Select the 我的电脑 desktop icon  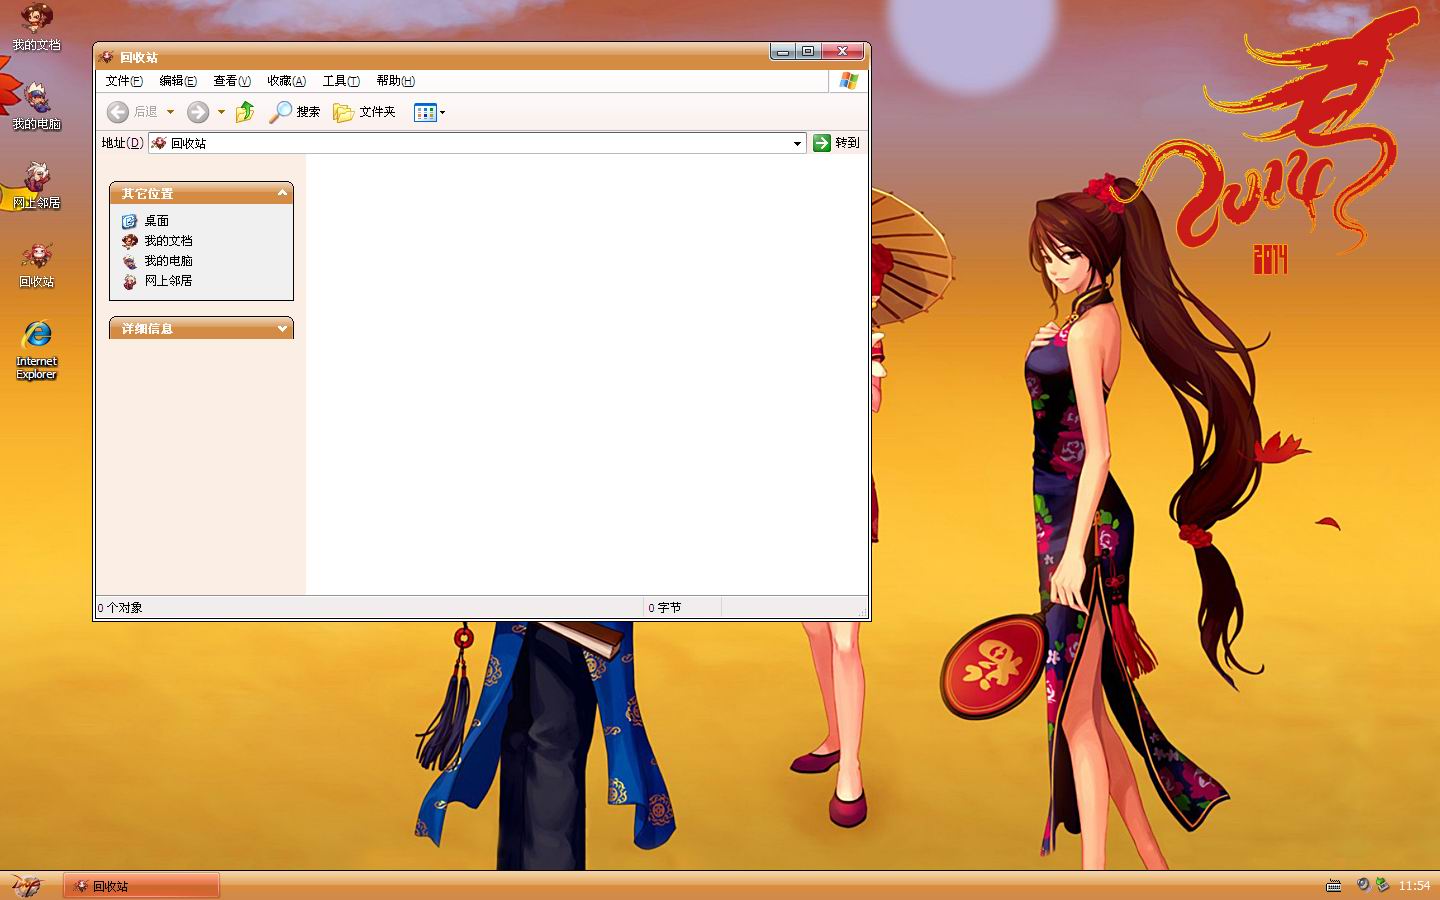pos(36,106)
